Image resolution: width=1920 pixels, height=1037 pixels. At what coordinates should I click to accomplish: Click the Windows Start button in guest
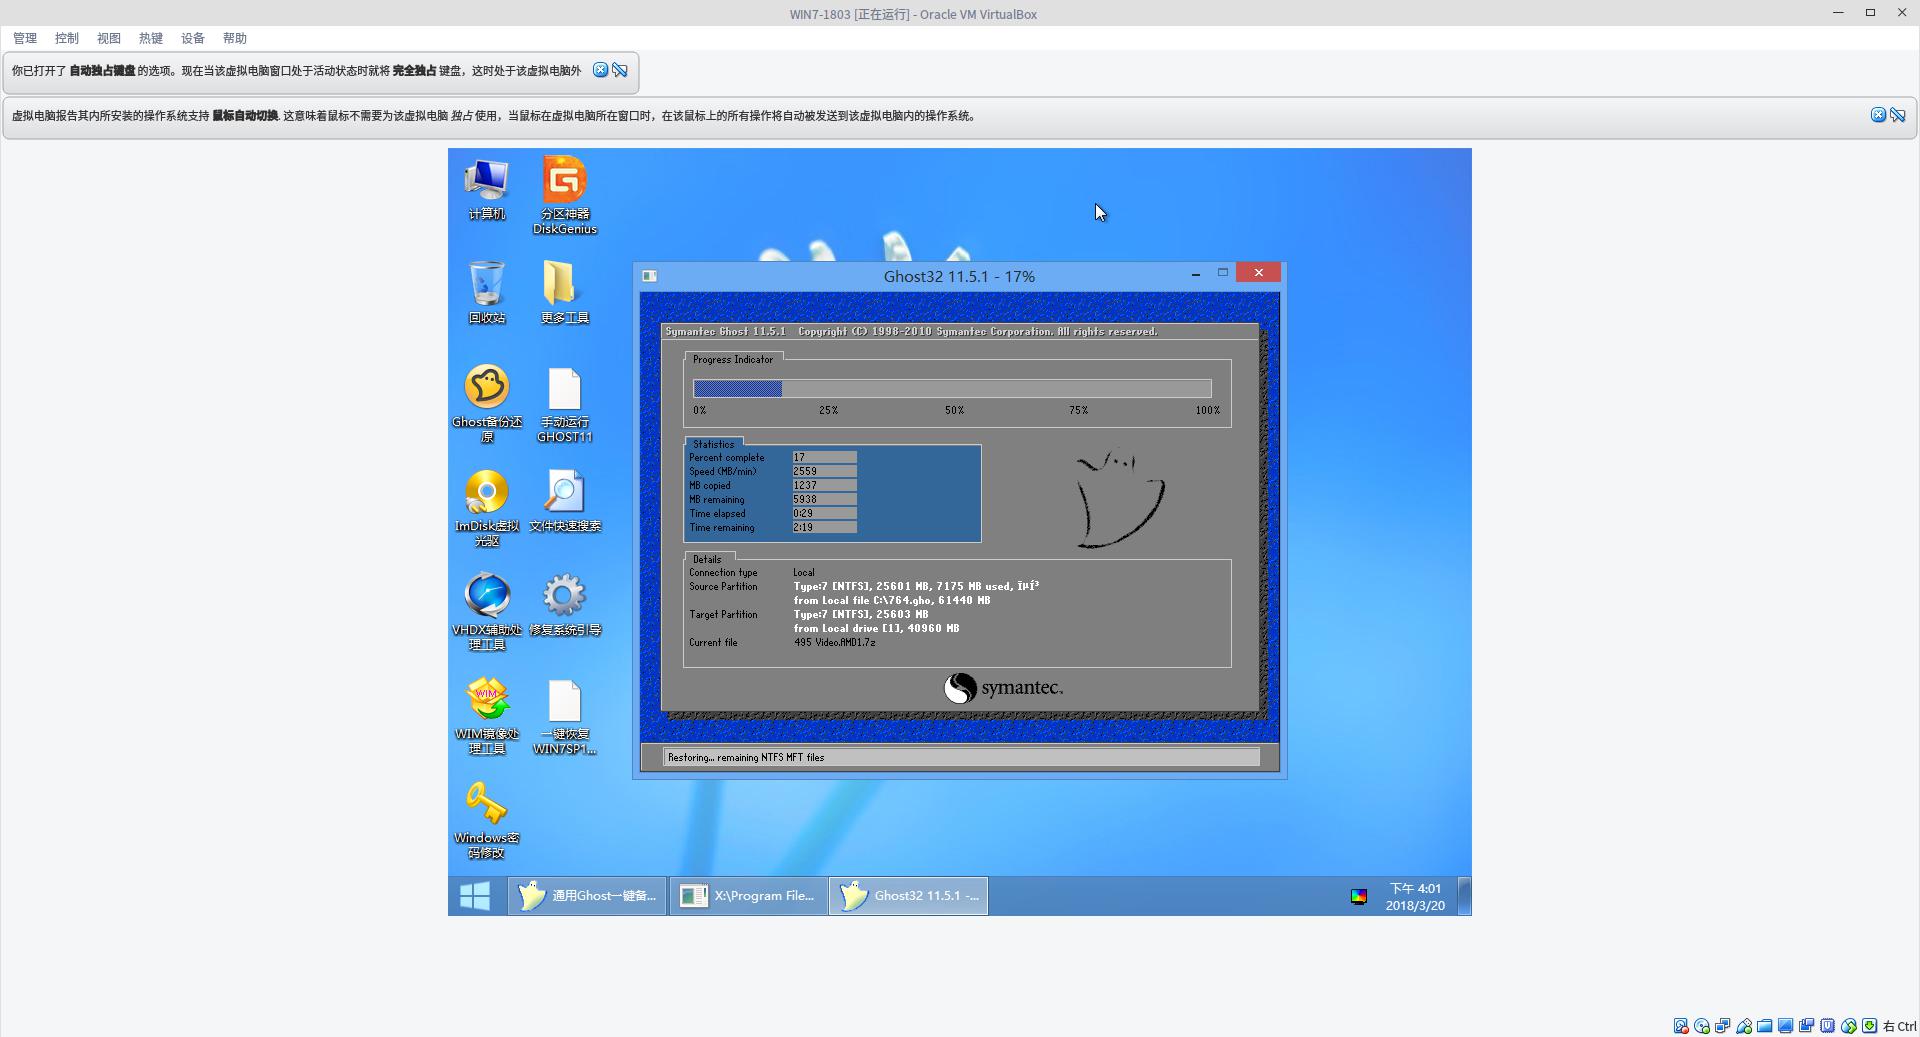[x=475, y=896]
